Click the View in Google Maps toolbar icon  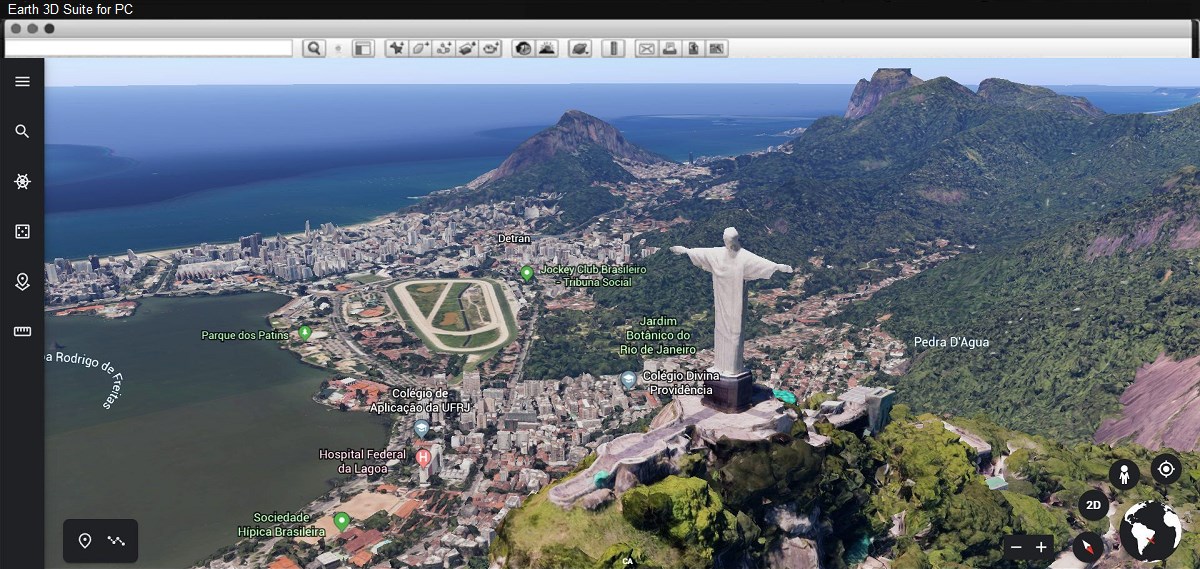[716, 48]
